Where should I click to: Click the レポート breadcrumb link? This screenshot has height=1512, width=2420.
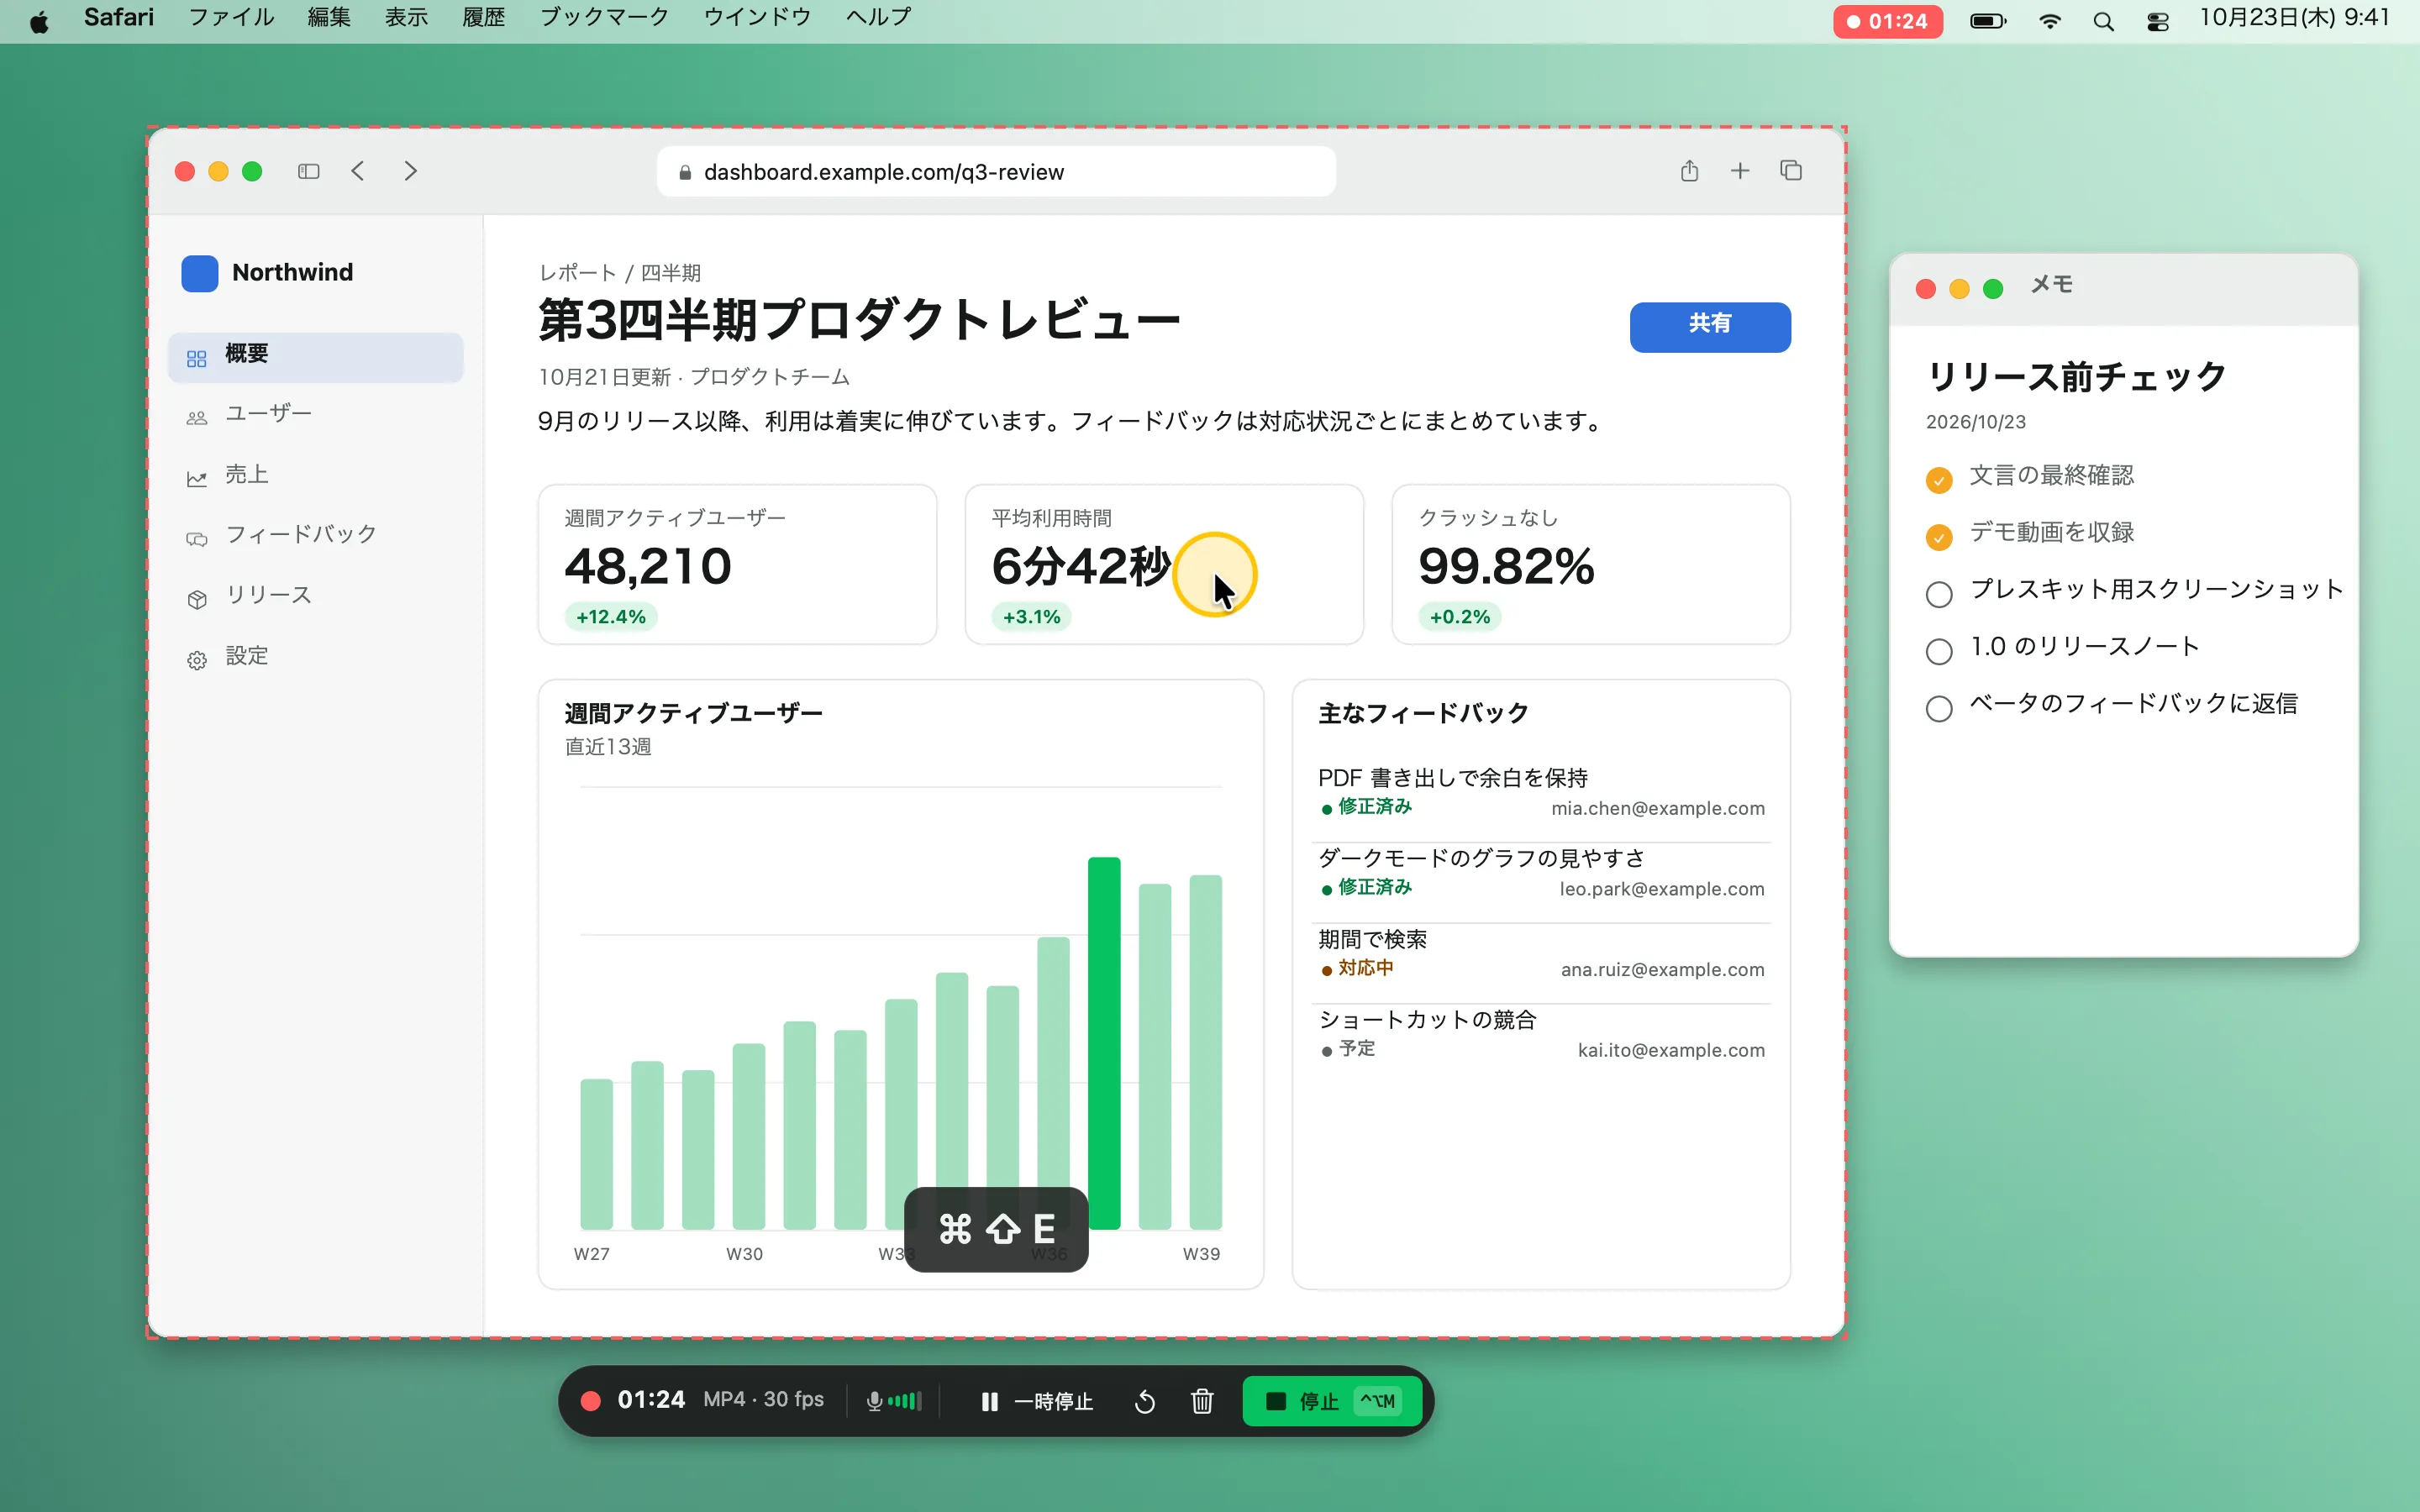coord(577,273)
